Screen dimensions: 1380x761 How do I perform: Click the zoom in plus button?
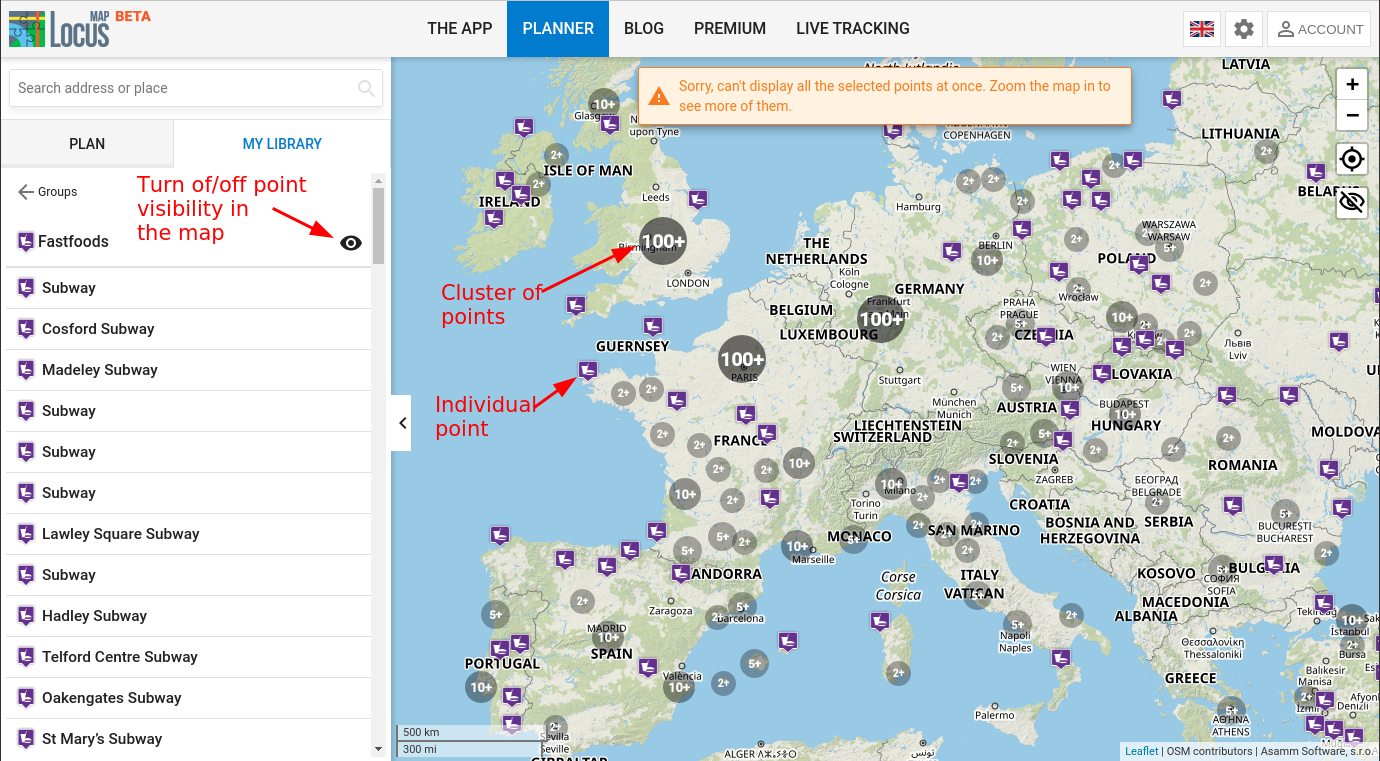1352,84
